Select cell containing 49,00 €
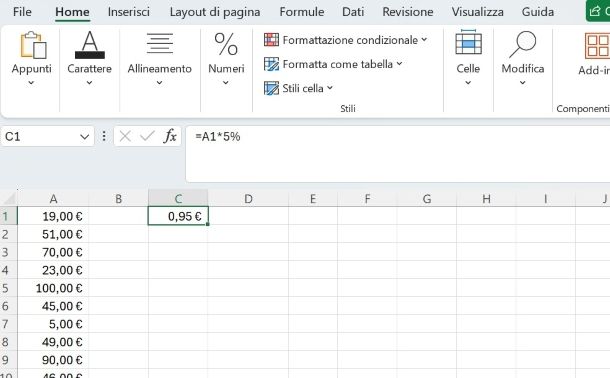Screen dimensions: 610x378 [53, 342]
